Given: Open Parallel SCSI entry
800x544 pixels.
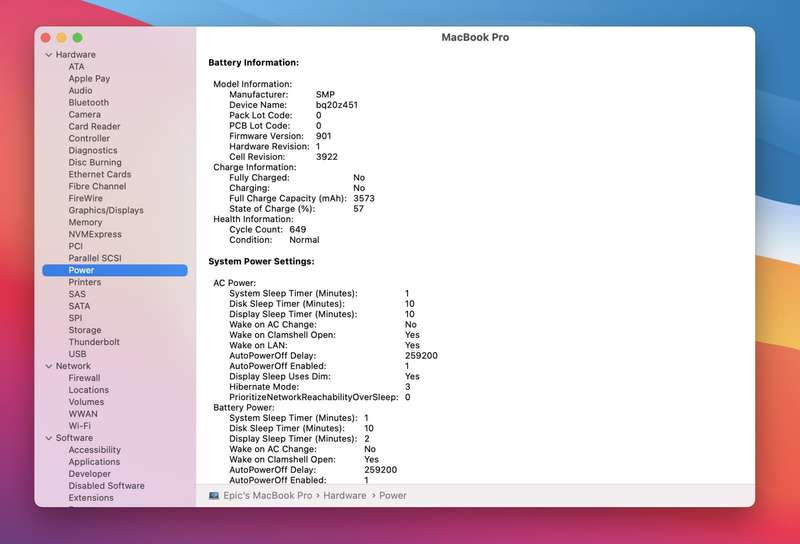Looking at the screenshot, I should coord(95,258).
